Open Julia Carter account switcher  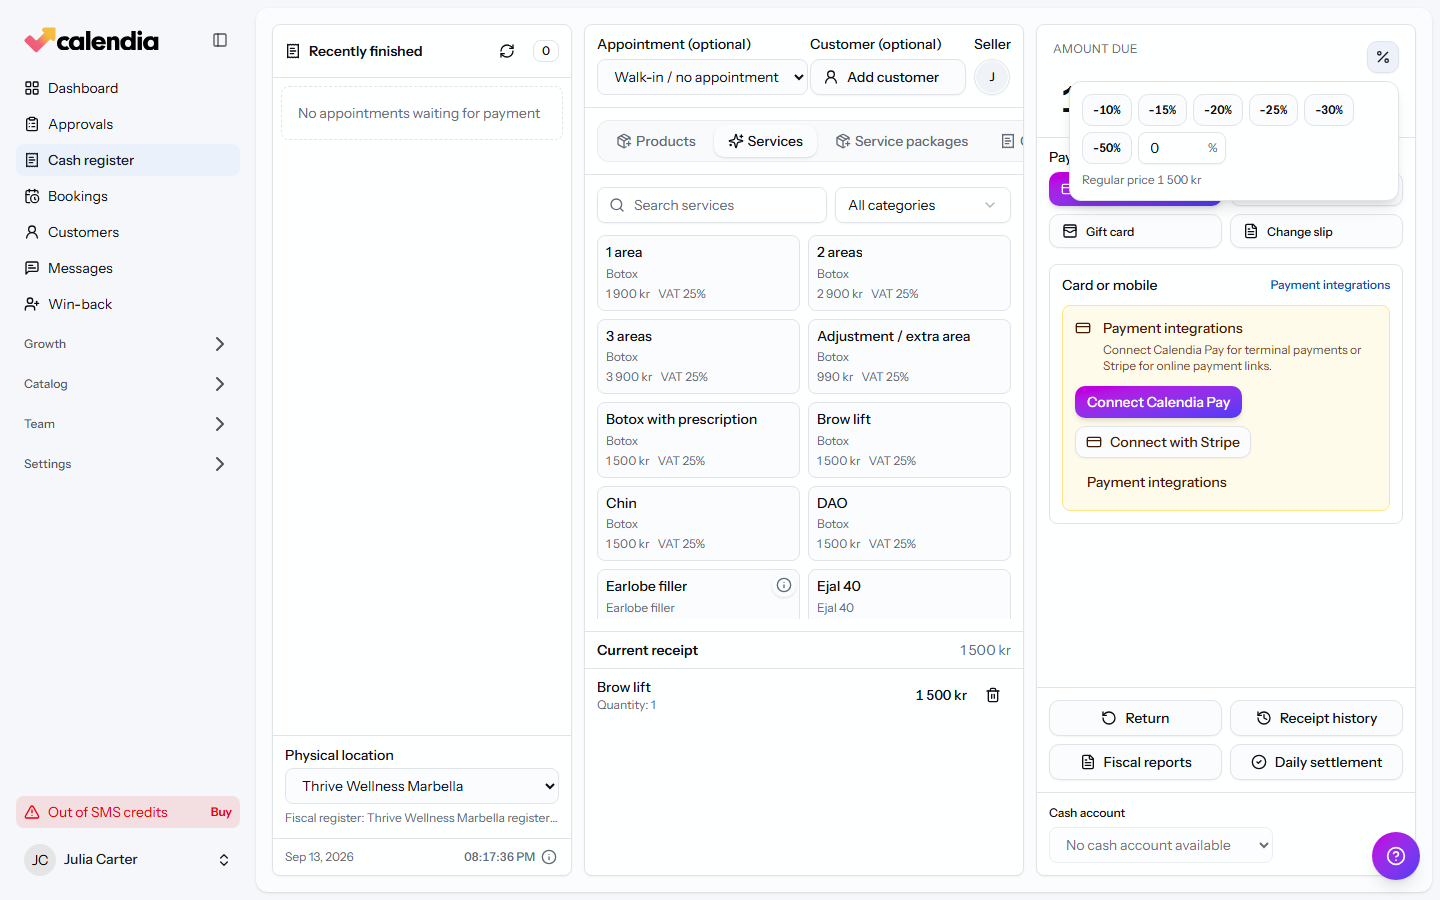(x=128, y=860)
